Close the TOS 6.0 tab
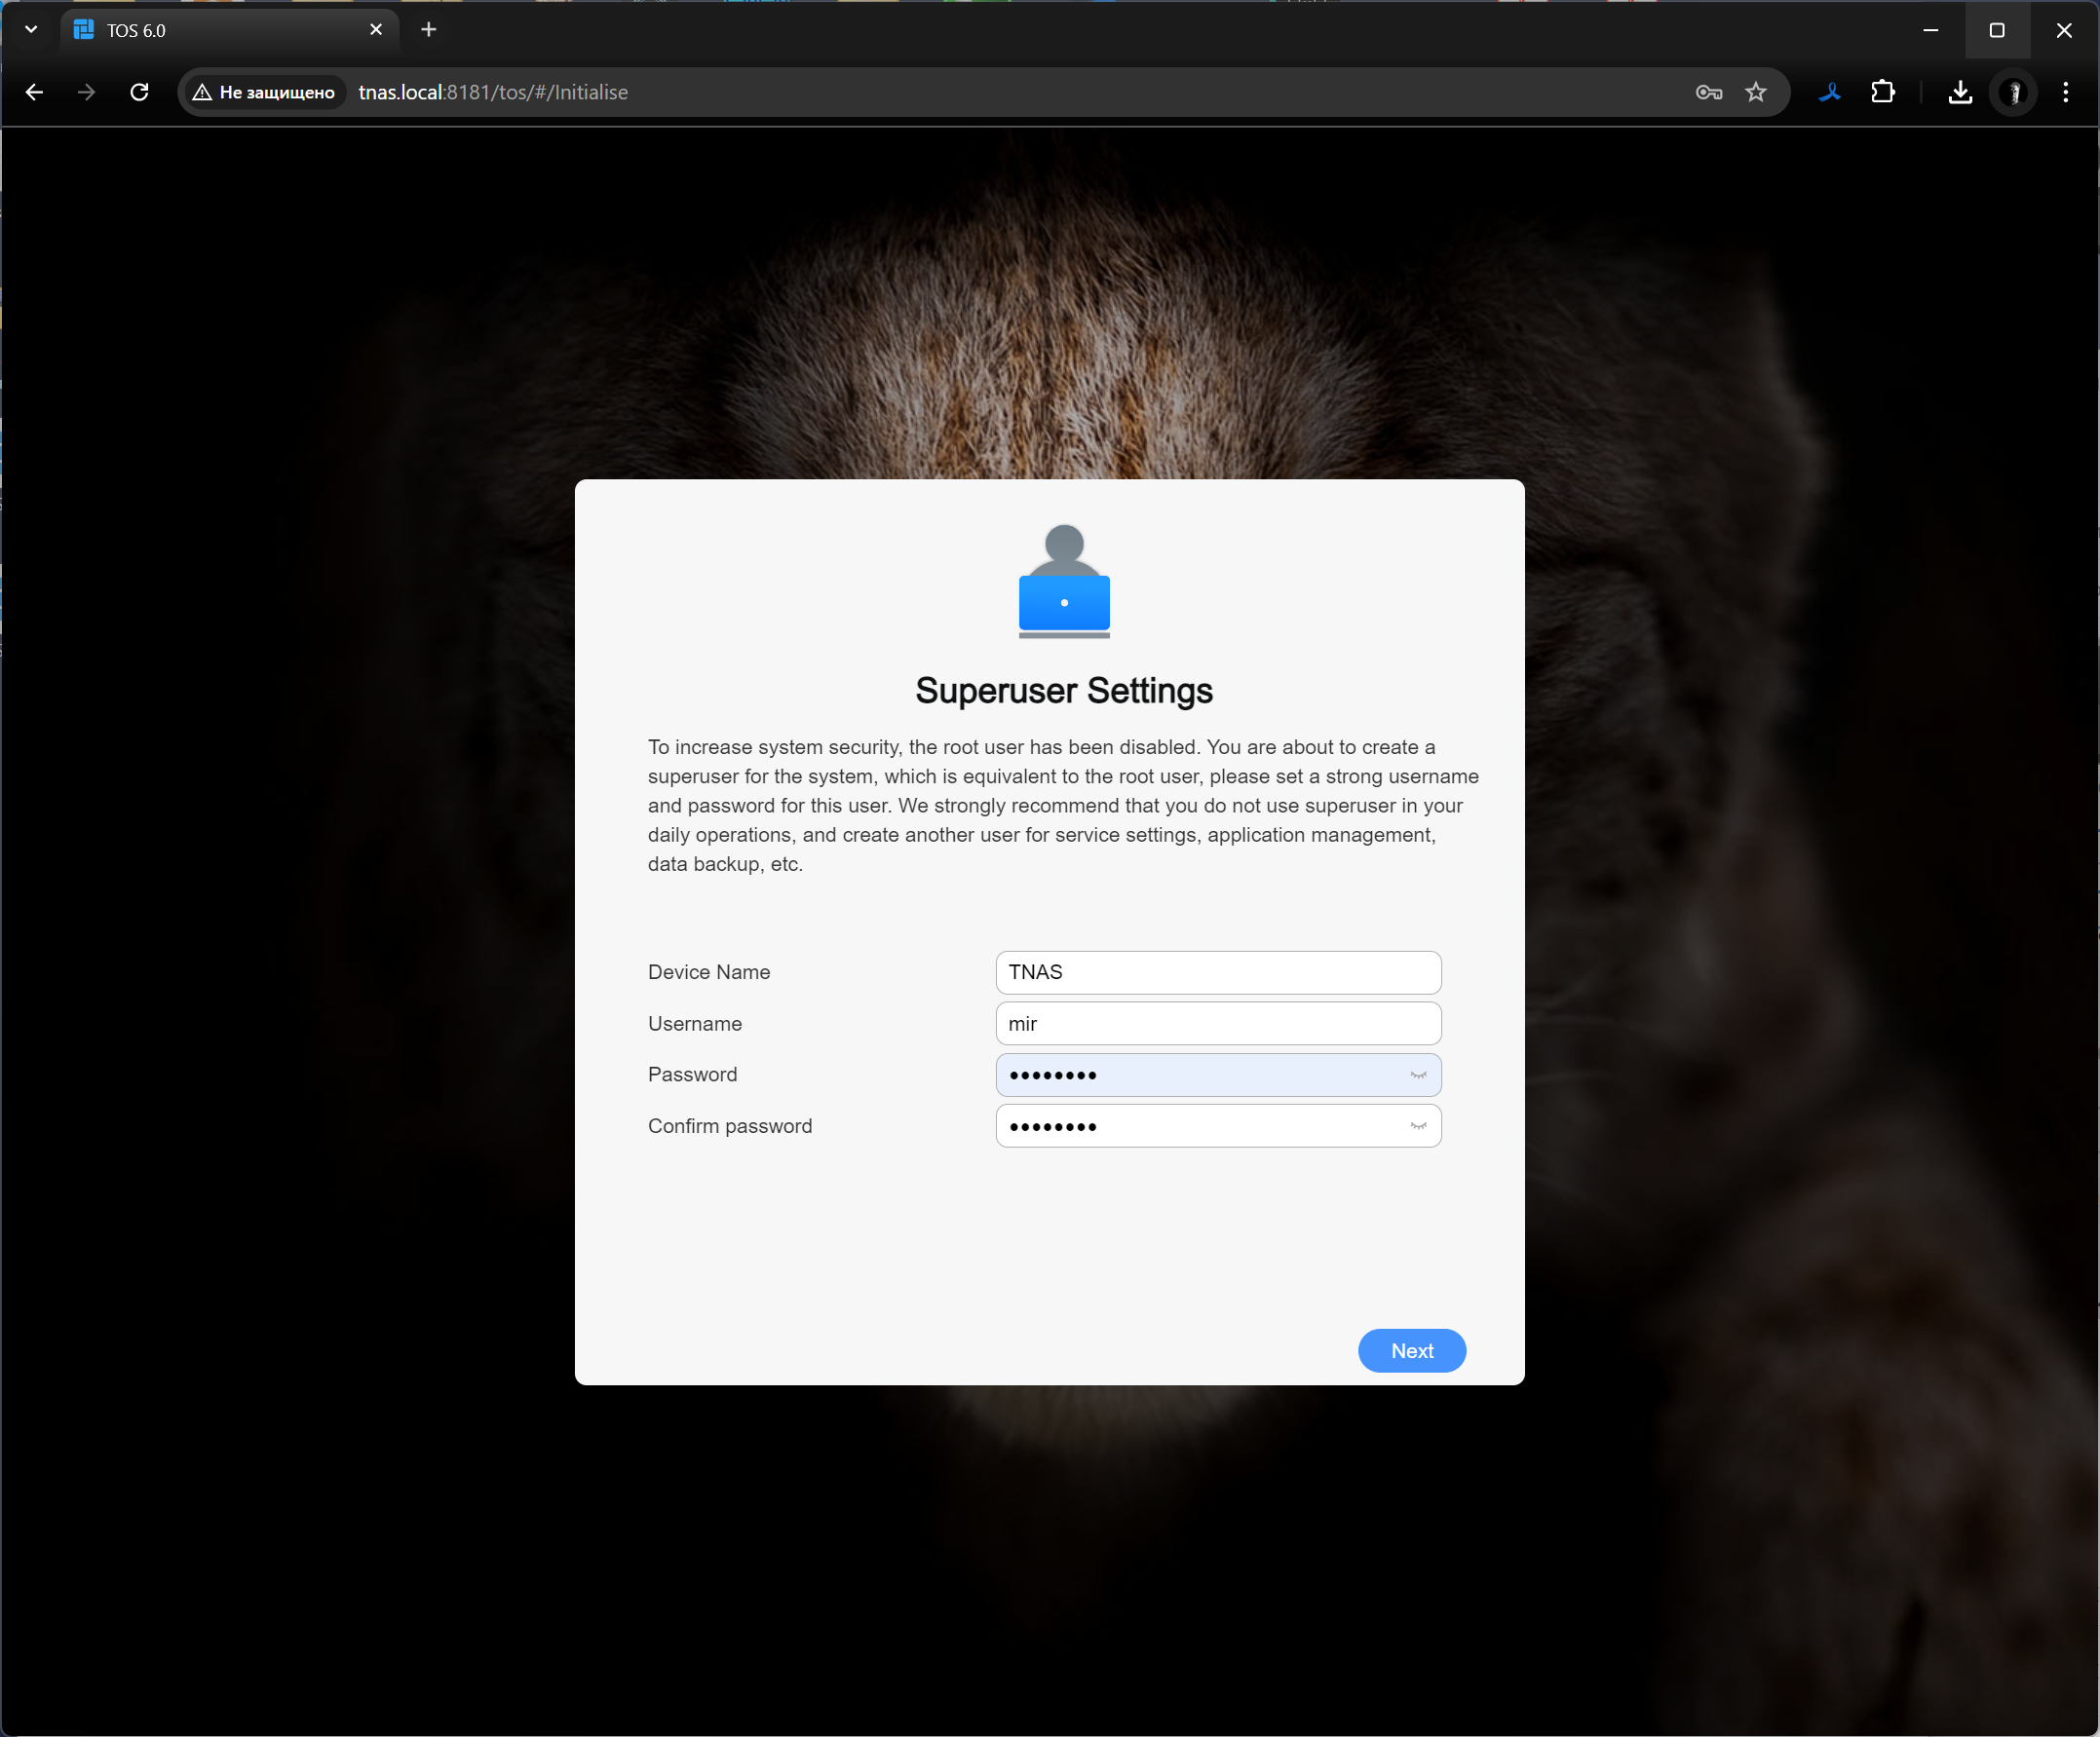This screenshot has width=2100, height=1737. pyautogui.click(x=376, y=30)
